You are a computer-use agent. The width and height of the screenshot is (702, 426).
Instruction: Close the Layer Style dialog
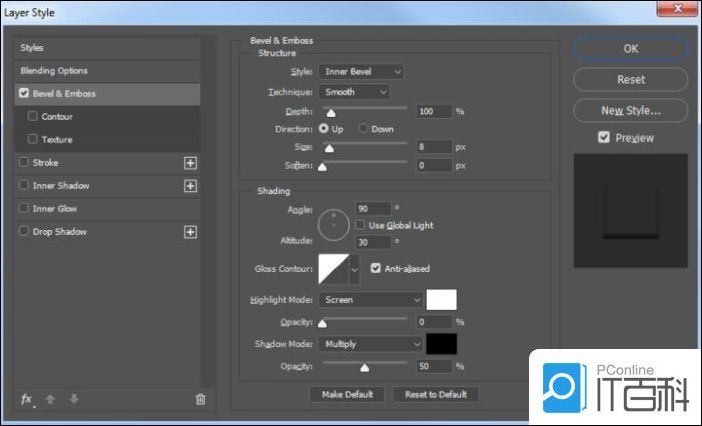click(677, 8)
